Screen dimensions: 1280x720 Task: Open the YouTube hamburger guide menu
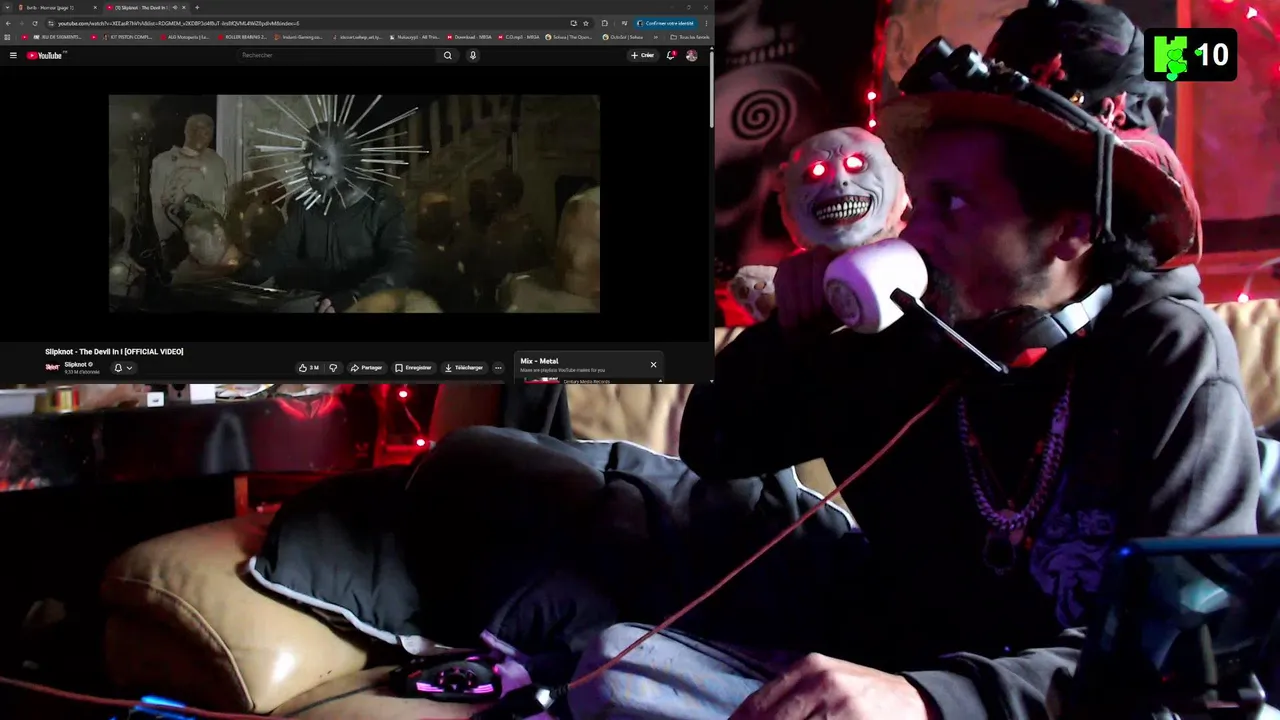pos(13,55)
